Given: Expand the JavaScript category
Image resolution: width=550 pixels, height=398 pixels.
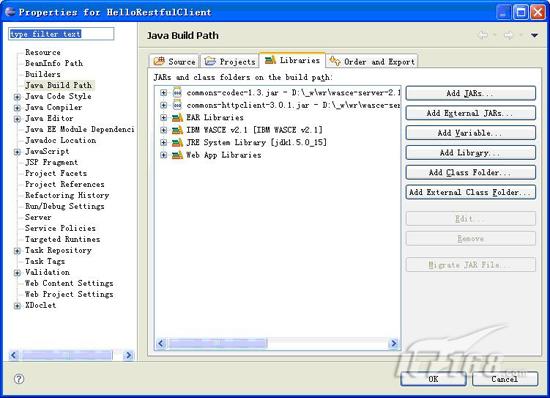Looking at the screenshot, I should [x=17, y=152].
